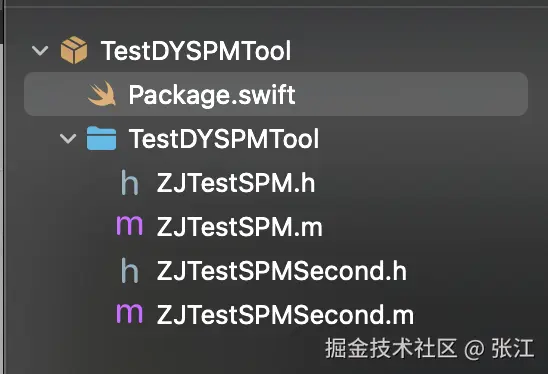Select the TestDYSPMTool folder name text
This screenshot has width=548, height=374.
click(x=224, y=138)
